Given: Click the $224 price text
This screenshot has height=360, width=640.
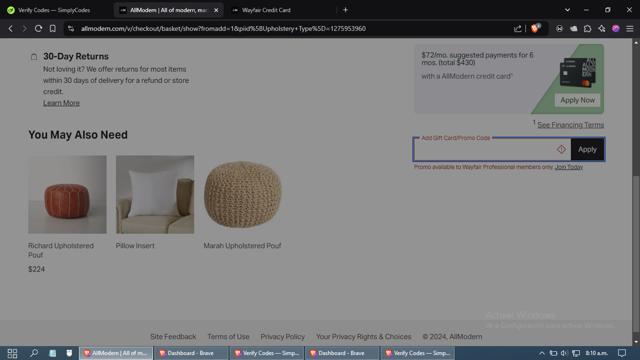Looking at the screenshot, I should tap(36, 269).
